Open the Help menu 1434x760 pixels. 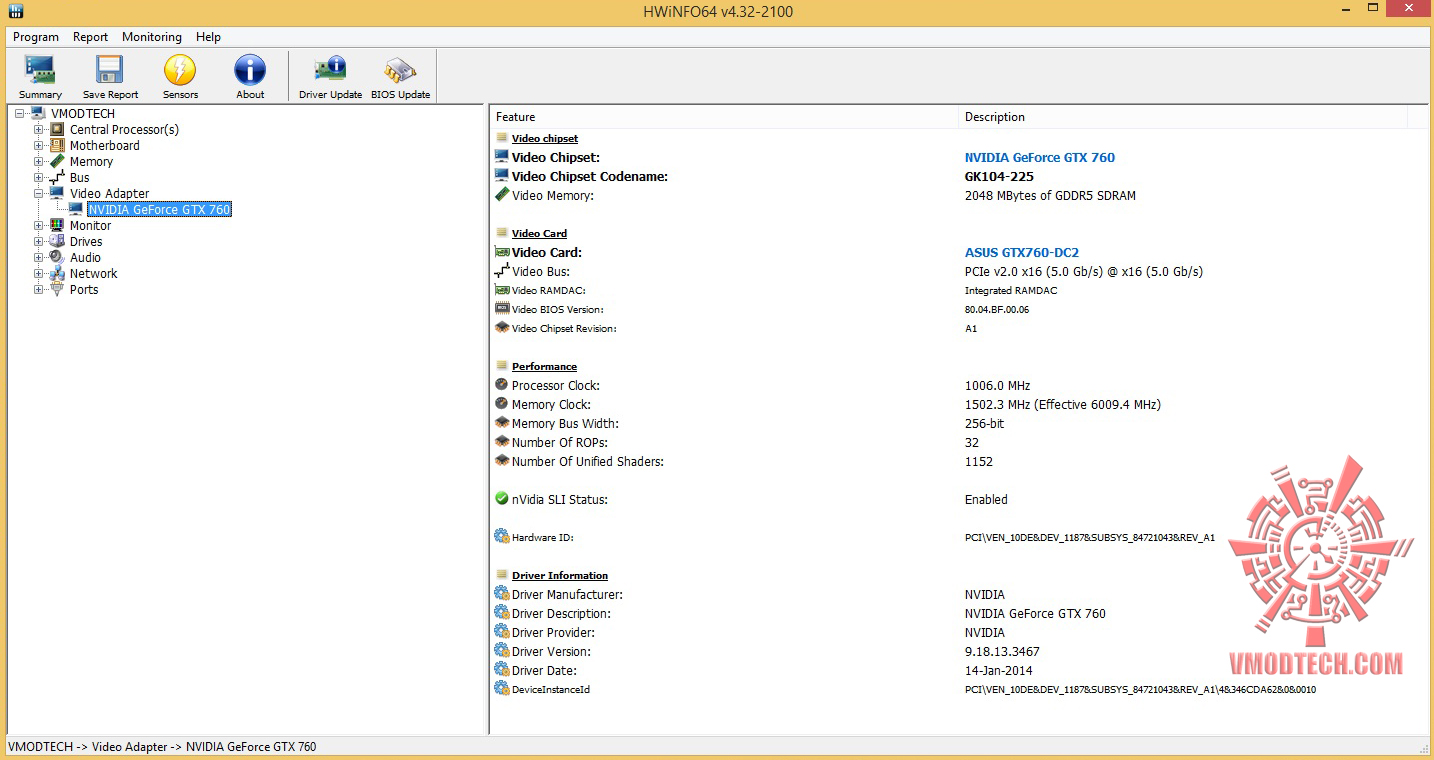[208, 37]
